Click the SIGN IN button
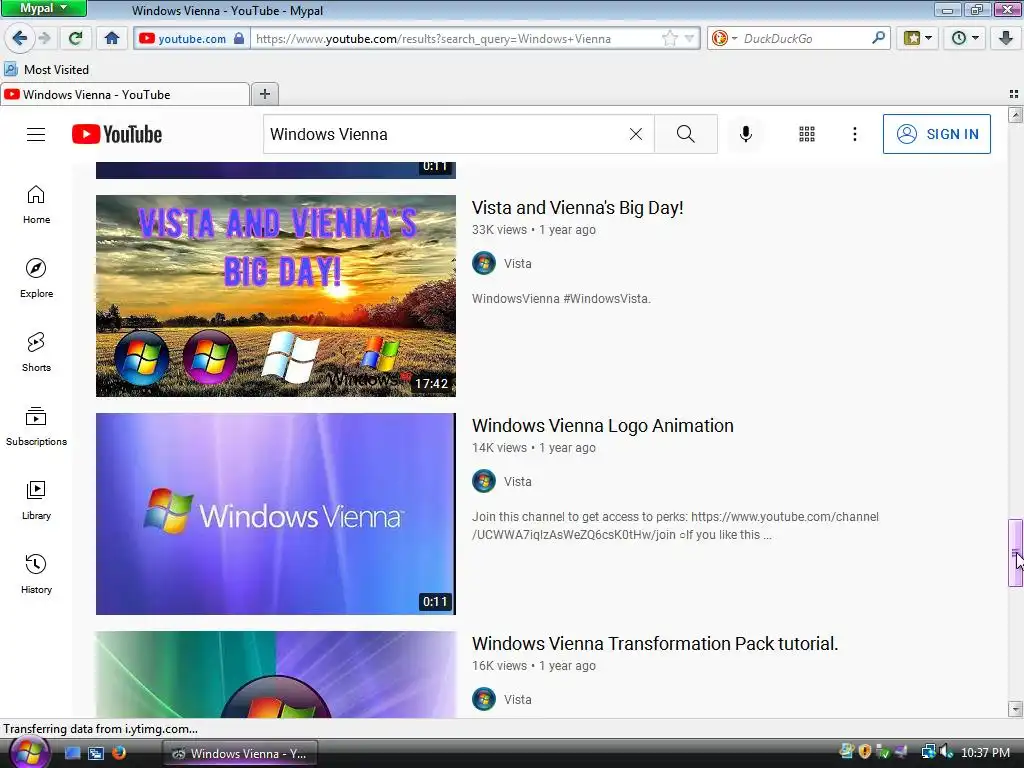 pos(936,134)
